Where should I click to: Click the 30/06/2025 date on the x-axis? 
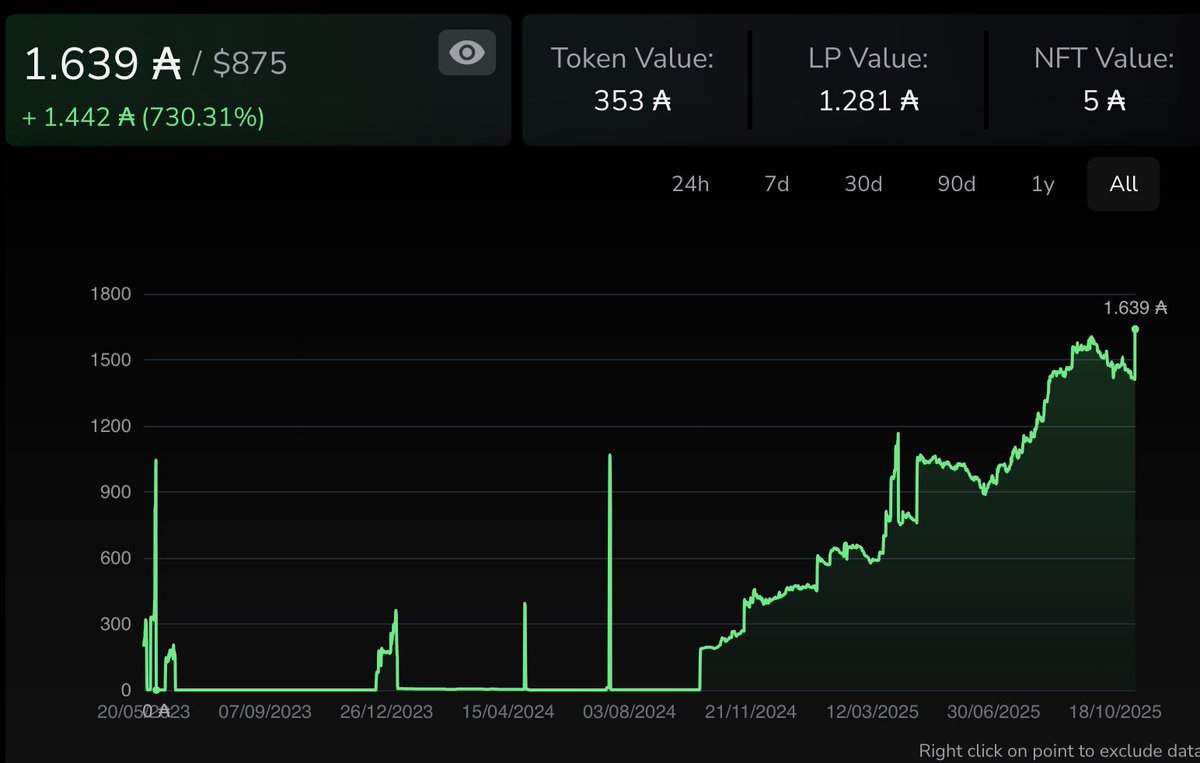pyautogui.click(x=993, y=712)
